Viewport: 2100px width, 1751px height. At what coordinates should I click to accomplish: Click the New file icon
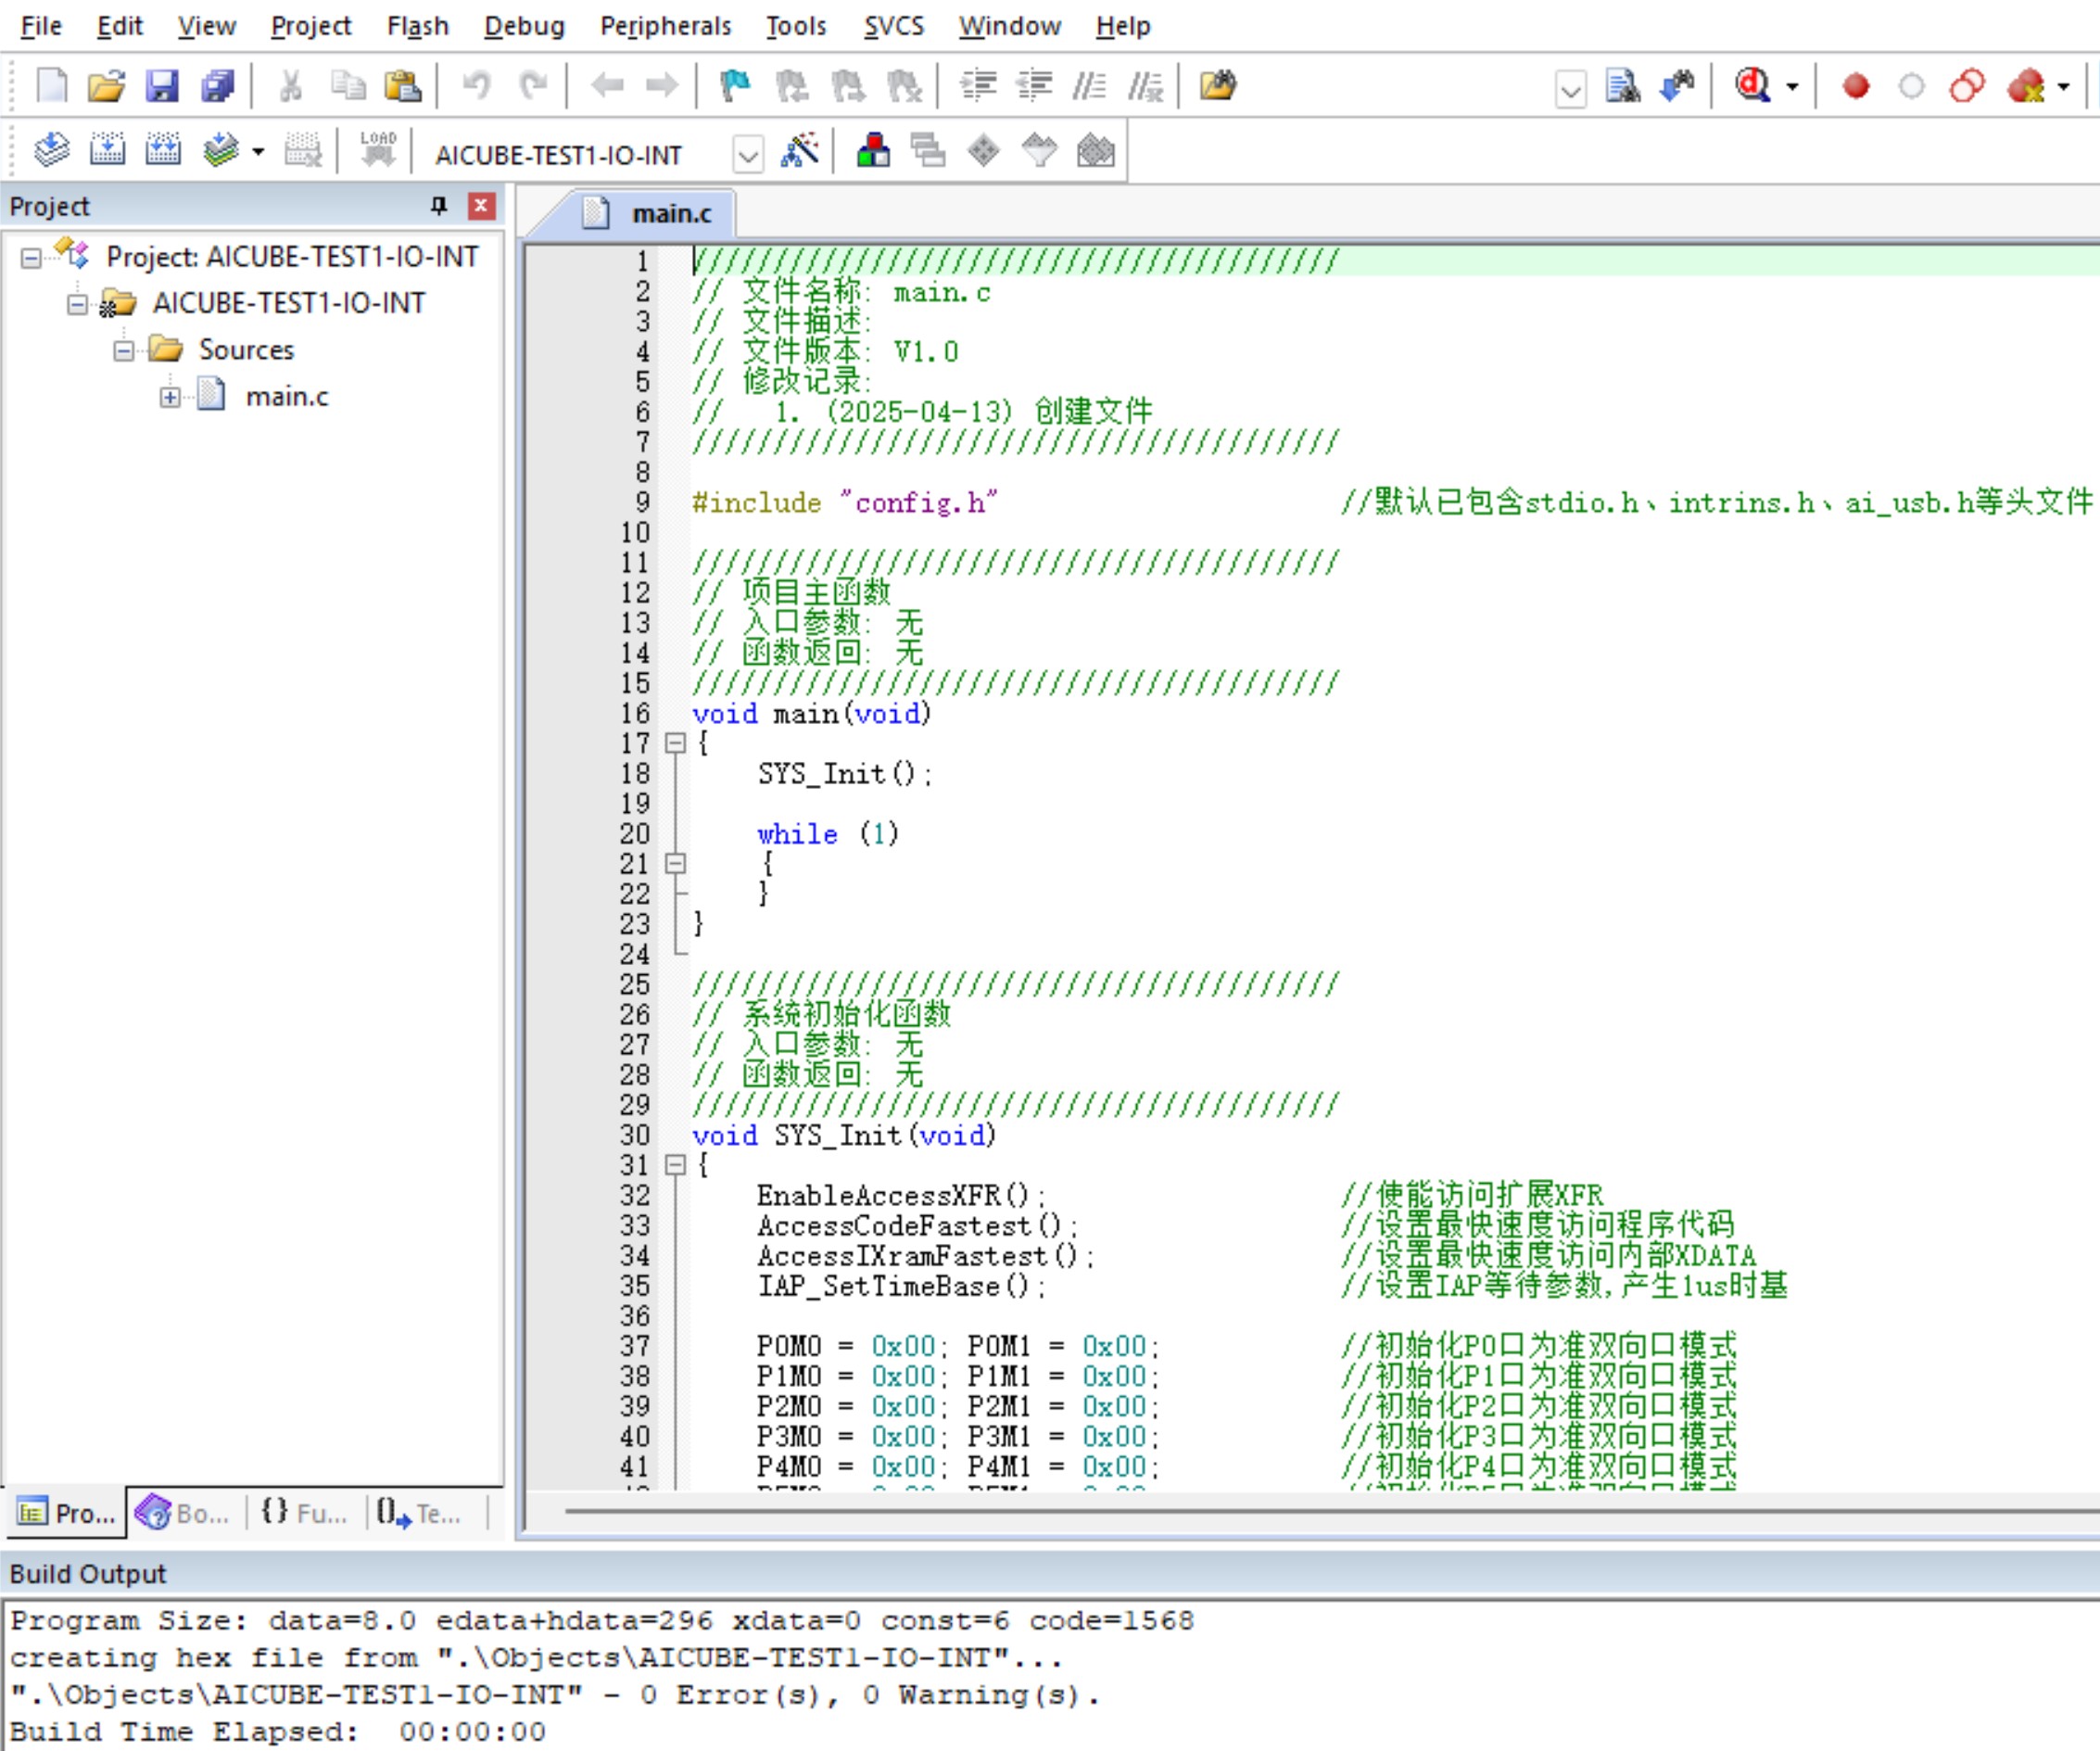(x=52, y=86)
